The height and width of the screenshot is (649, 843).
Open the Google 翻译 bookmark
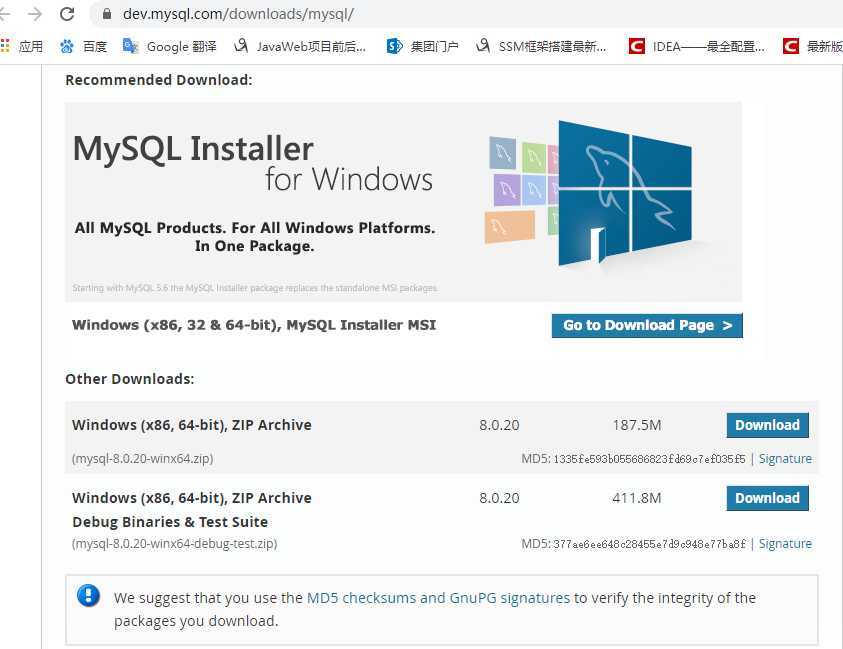[x=169, y=47]
